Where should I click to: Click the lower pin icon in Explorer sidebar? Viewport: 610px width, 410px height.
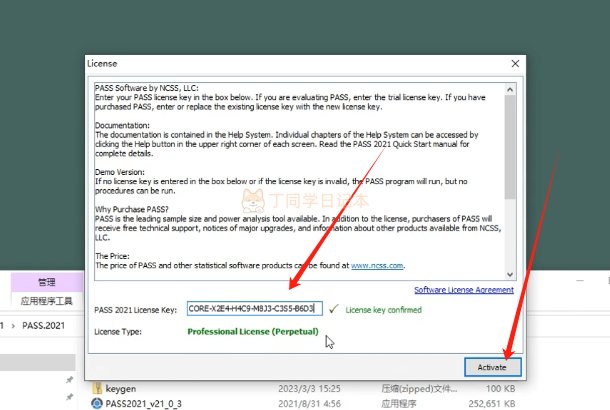(x=69, y=397)
